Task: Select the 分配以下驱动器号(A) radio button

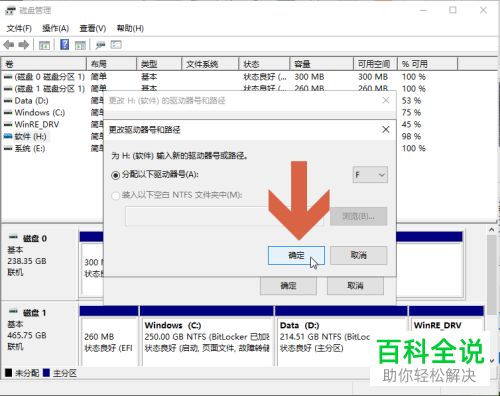Action: [115, 175]
